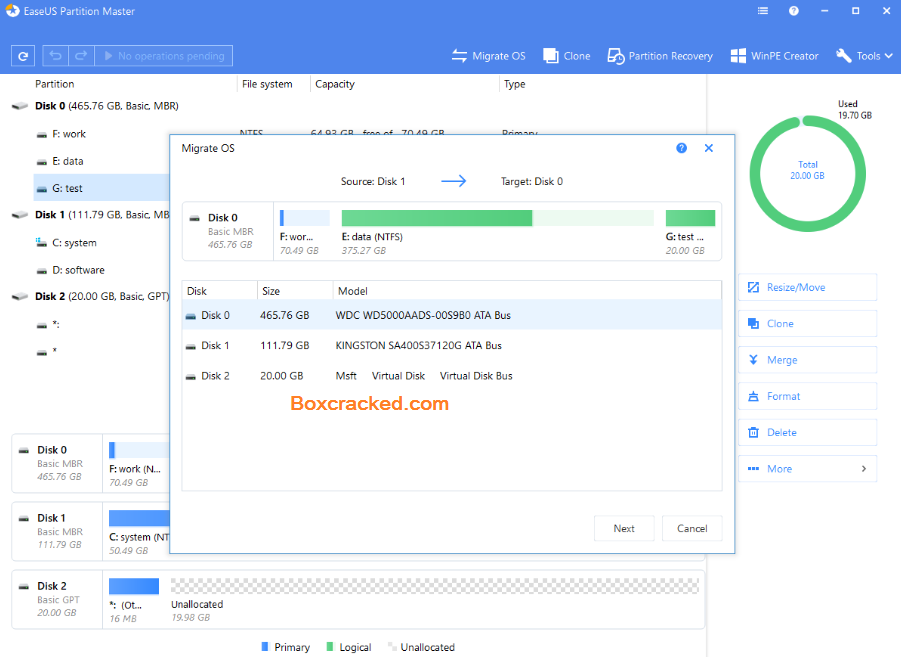Image resolution: width=901 pixels, height=657 pixels.
Task: Click Delete in the right panel
Action: 807,432
